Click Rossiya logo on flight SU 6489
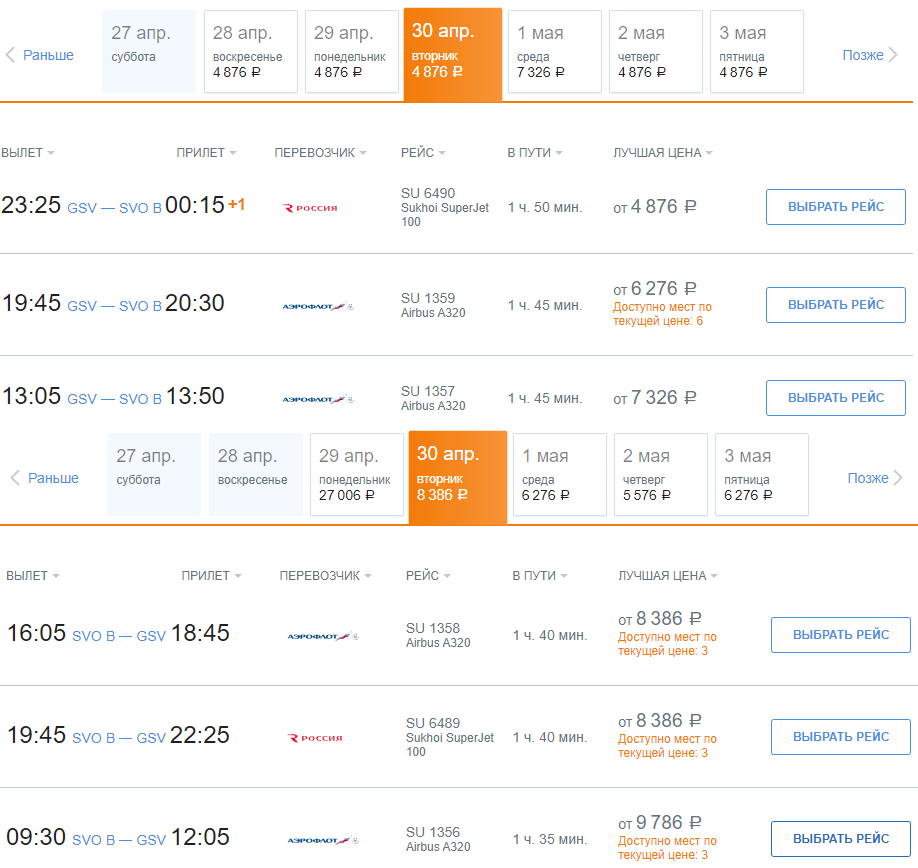This screenshot has height=868, width=918. tap(316, 738)
